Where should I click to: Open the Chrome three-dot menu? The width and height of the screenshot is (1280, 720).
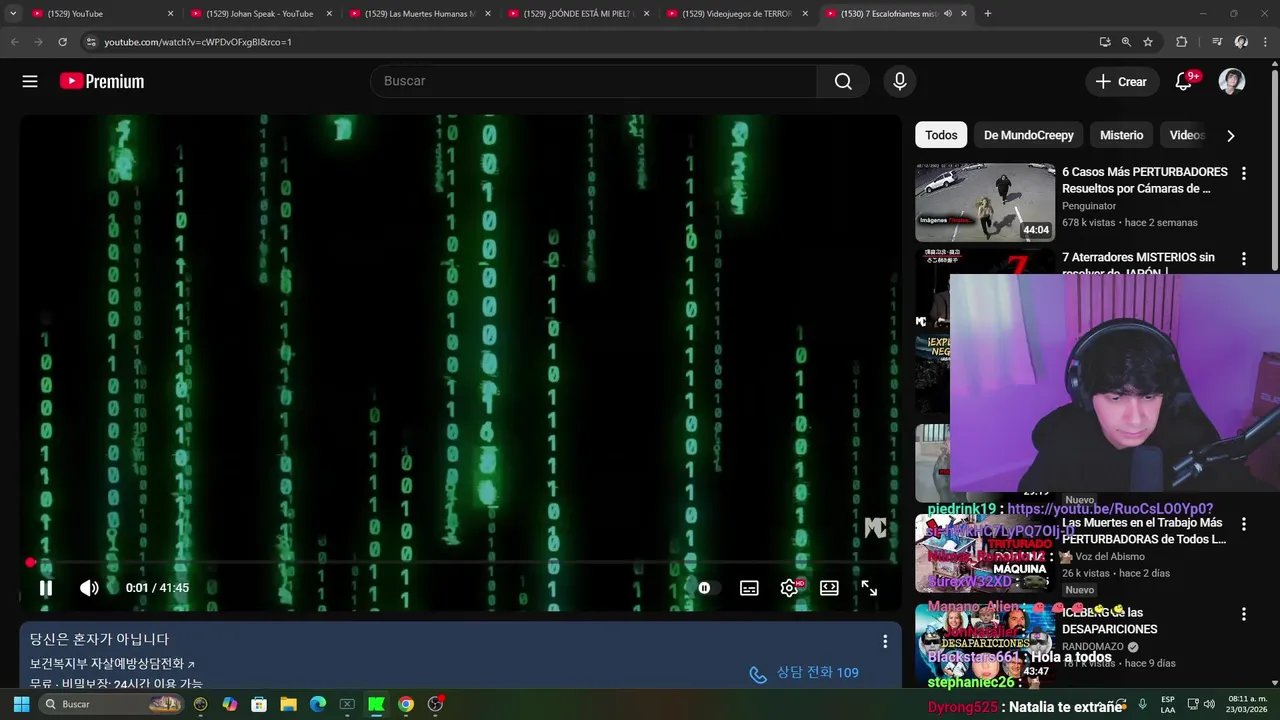pyautogui.click(x=1266, y=42)
